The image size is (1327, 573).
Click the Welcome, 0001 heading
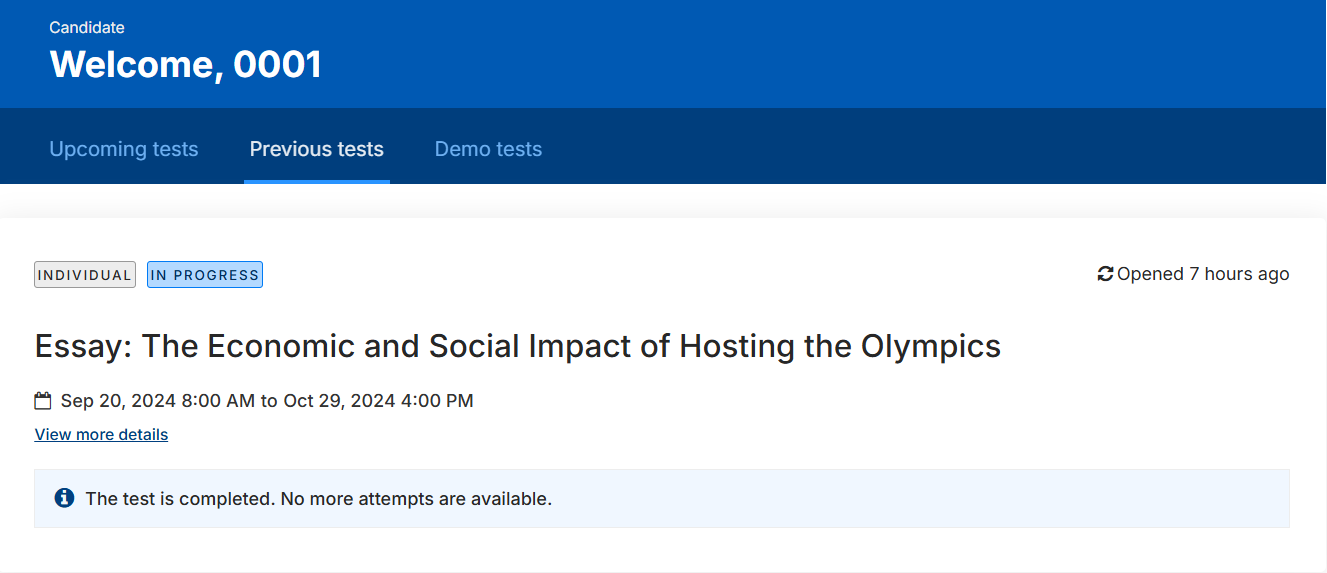pos(186,64)
